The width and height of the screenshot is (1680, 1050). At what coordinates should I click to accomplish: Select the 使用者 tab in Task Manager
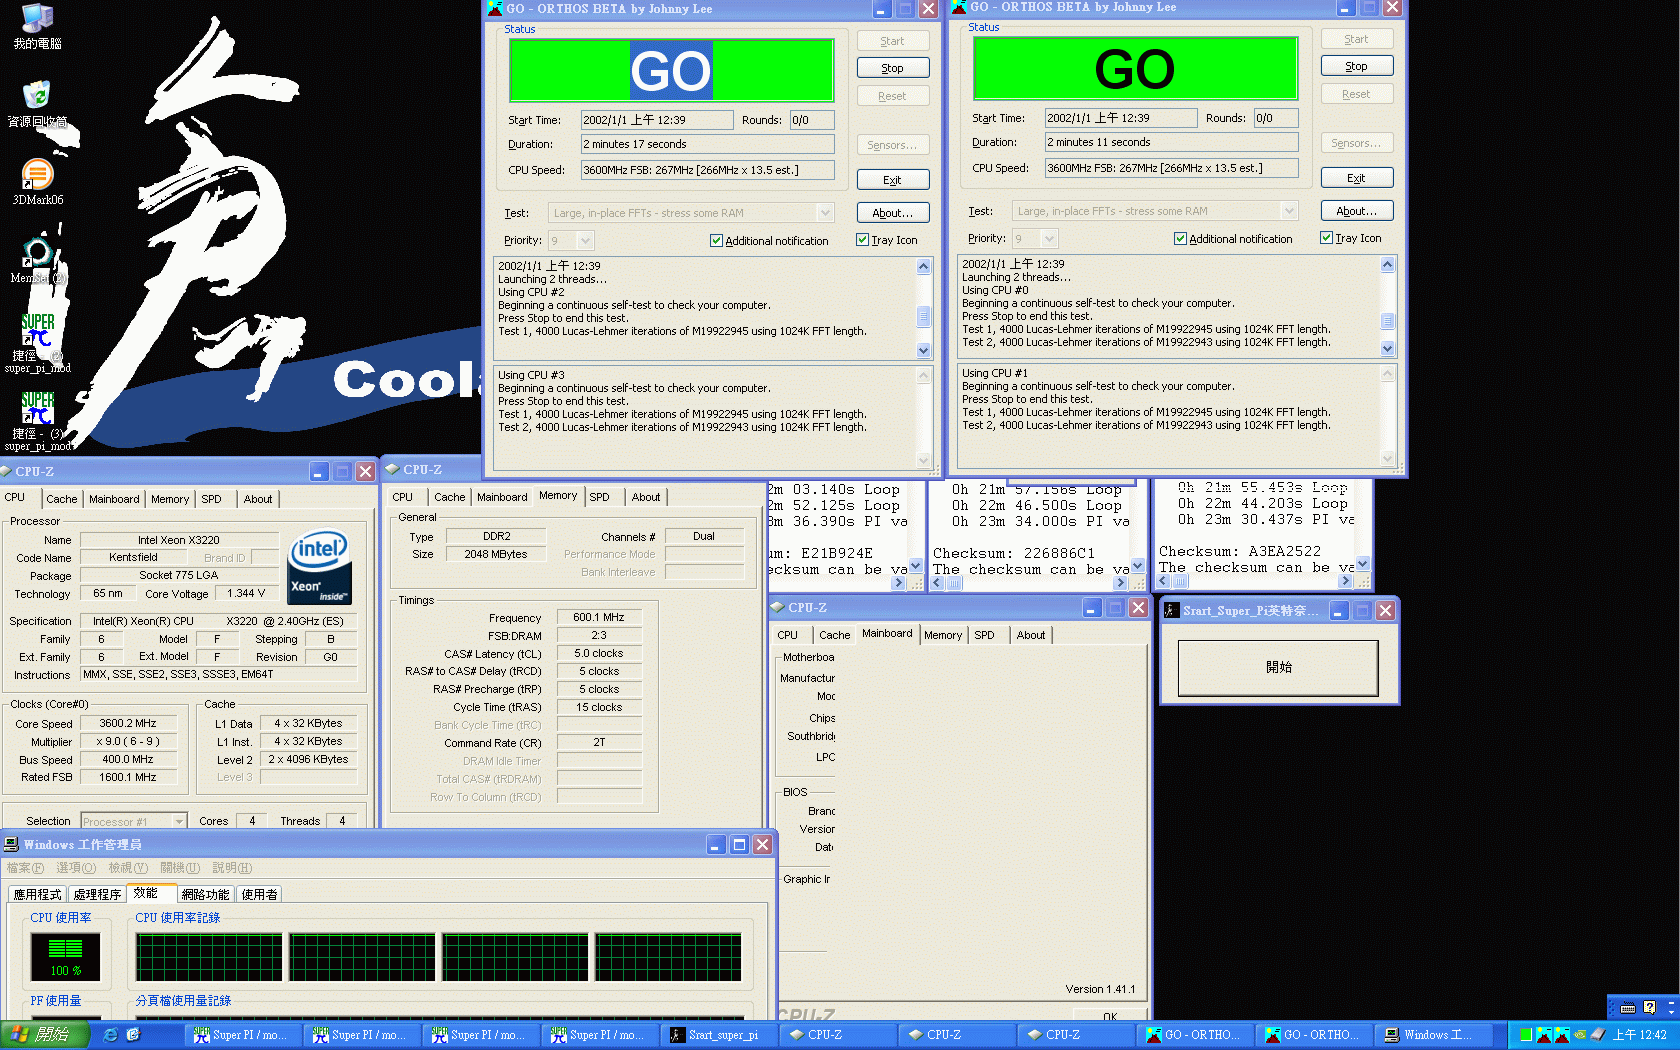259,894
